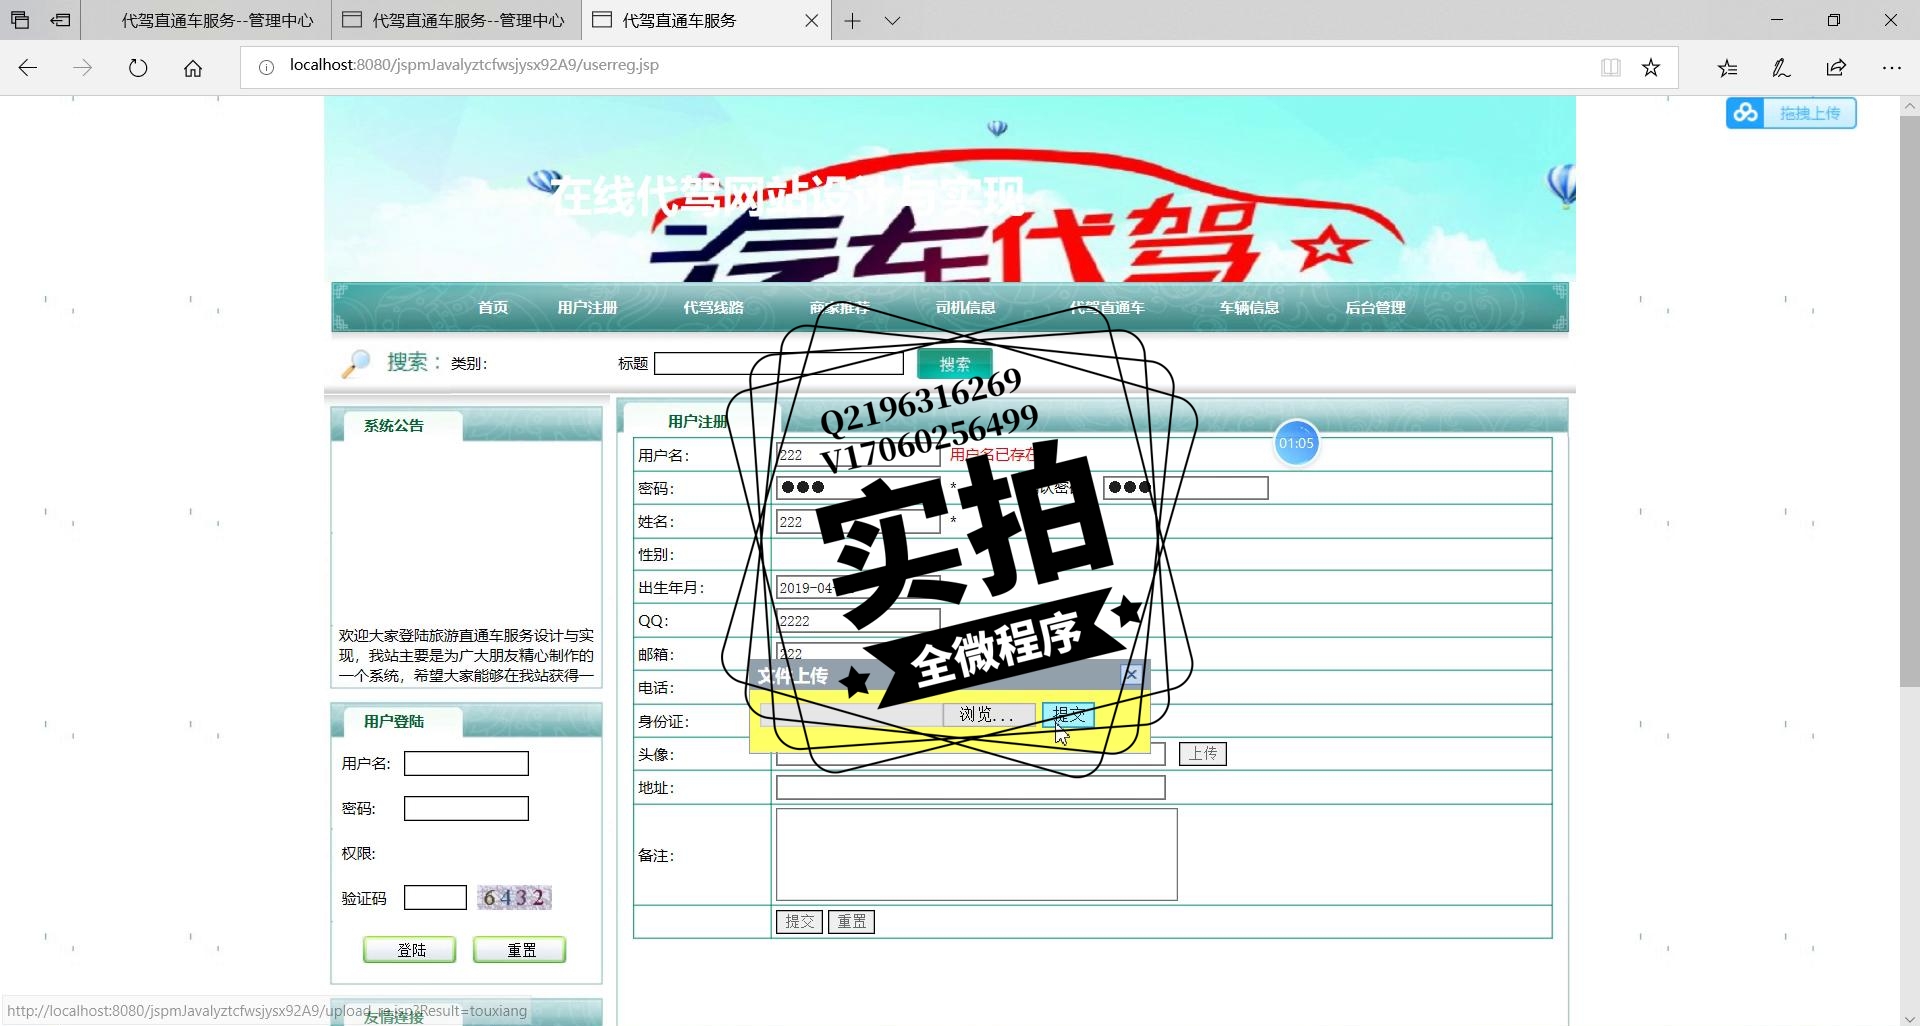
Task: Open a new browser tab
Action: point(852,20)
